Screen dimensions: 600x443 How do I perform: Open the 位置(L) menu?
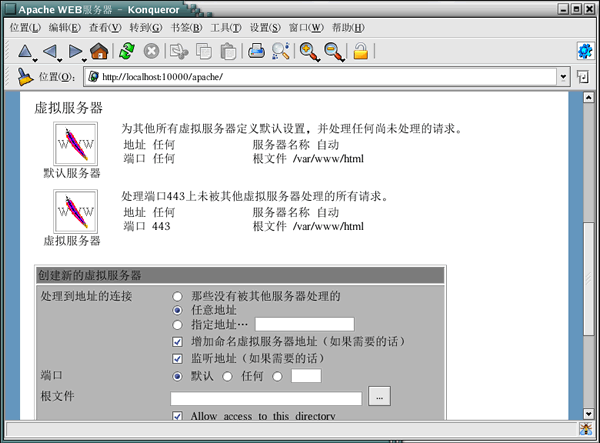(x=25, y=28)
